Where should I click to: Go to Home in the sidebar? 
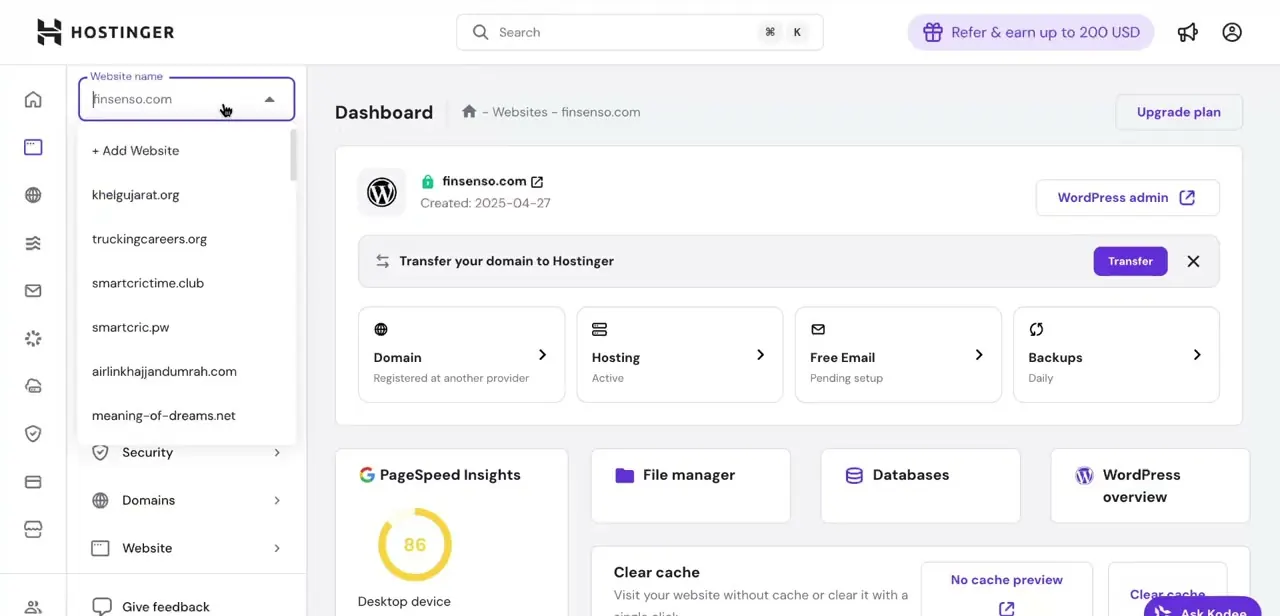point(33,99)
